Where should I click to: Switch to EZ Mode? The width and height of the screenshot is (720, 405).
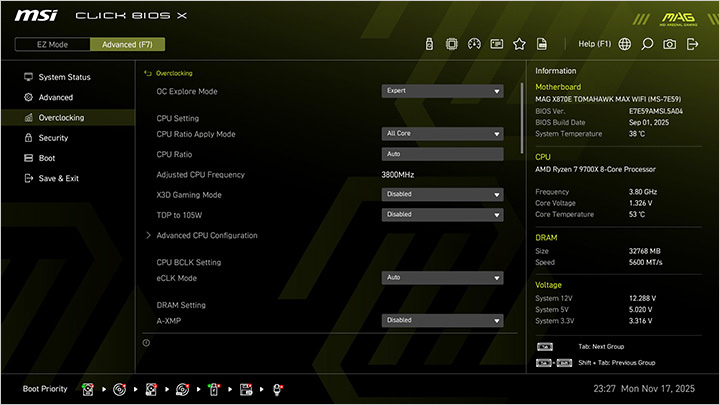[x=52, y=45]
